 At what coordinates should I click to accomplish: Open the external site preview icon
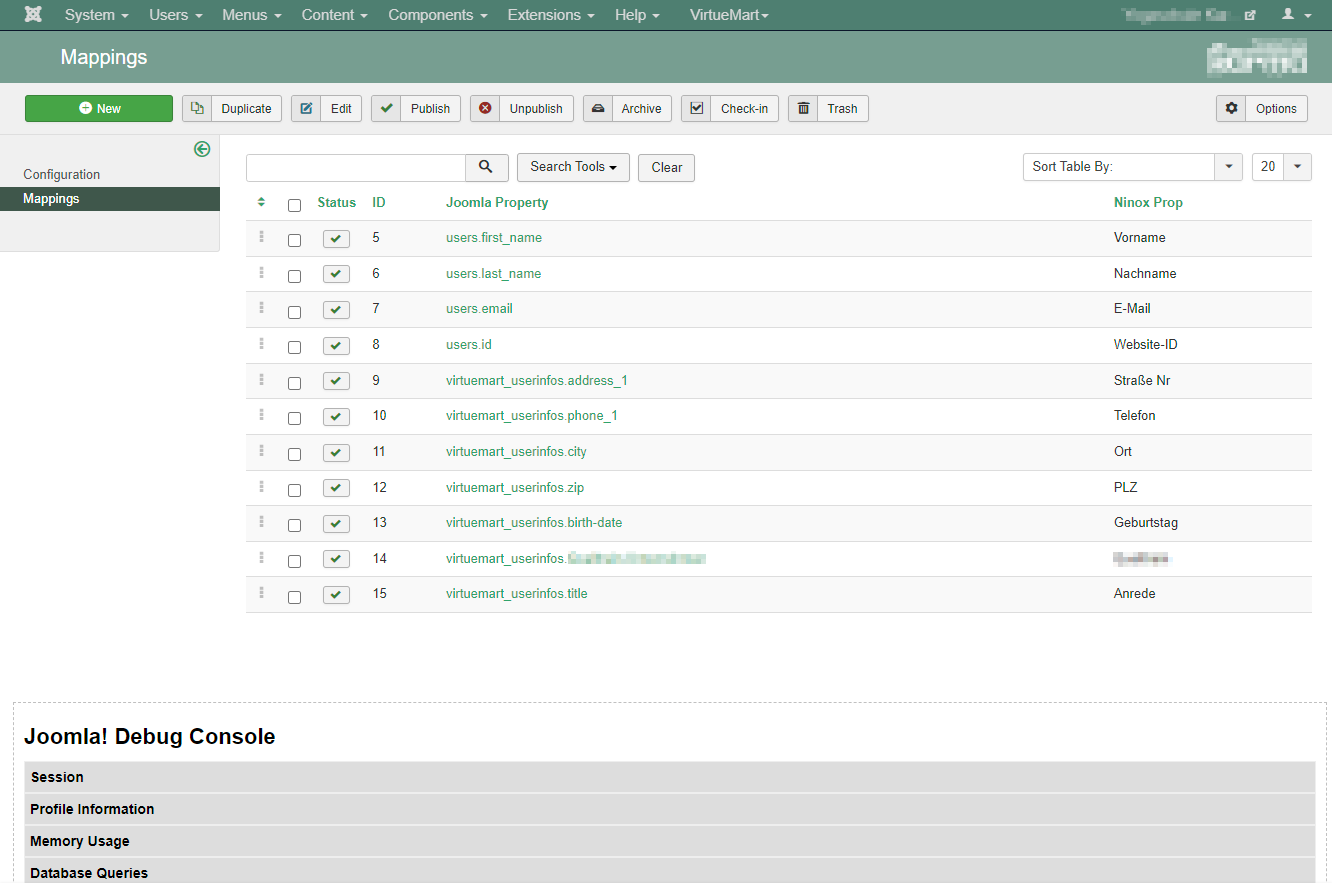coord(1250,15)
